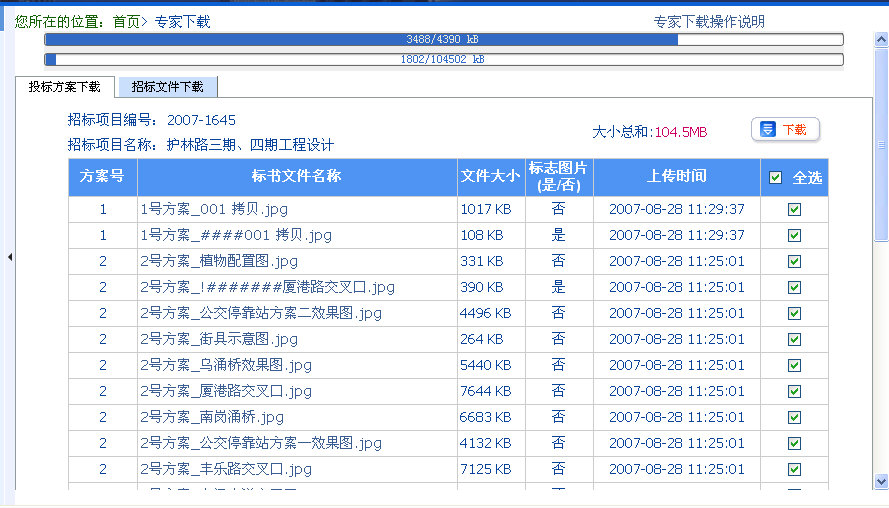Uncheck the 公交停靠站方案一效果图.jpg checkbox
Screen dimensions: 889x508
click(x=794, y=443)
